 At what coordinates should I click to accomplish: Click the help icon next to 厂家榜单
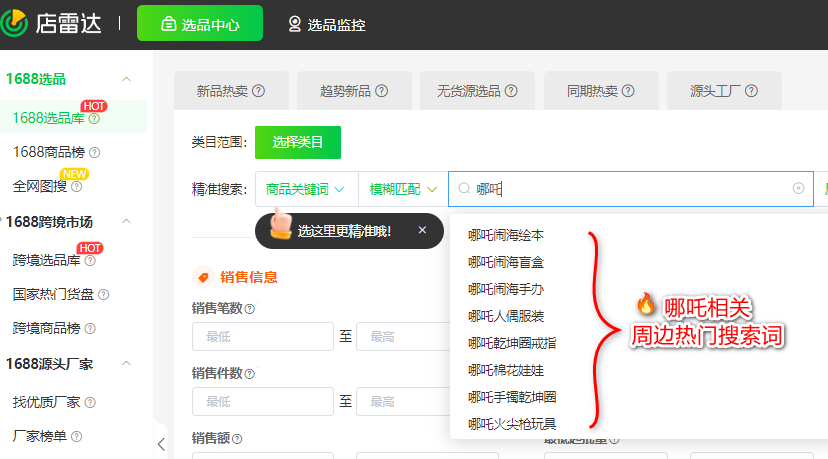77,437
